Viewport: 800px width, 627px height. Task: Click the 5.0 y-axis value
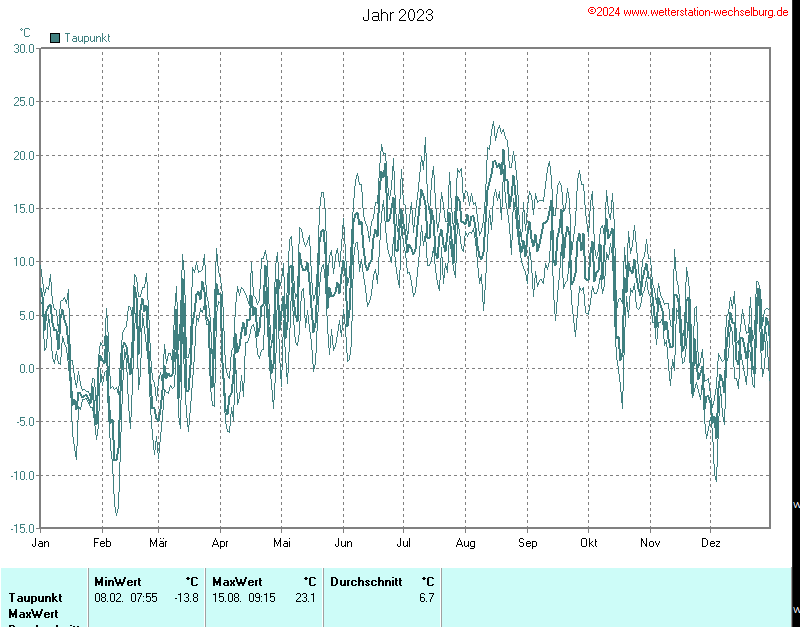click(27, 315)
